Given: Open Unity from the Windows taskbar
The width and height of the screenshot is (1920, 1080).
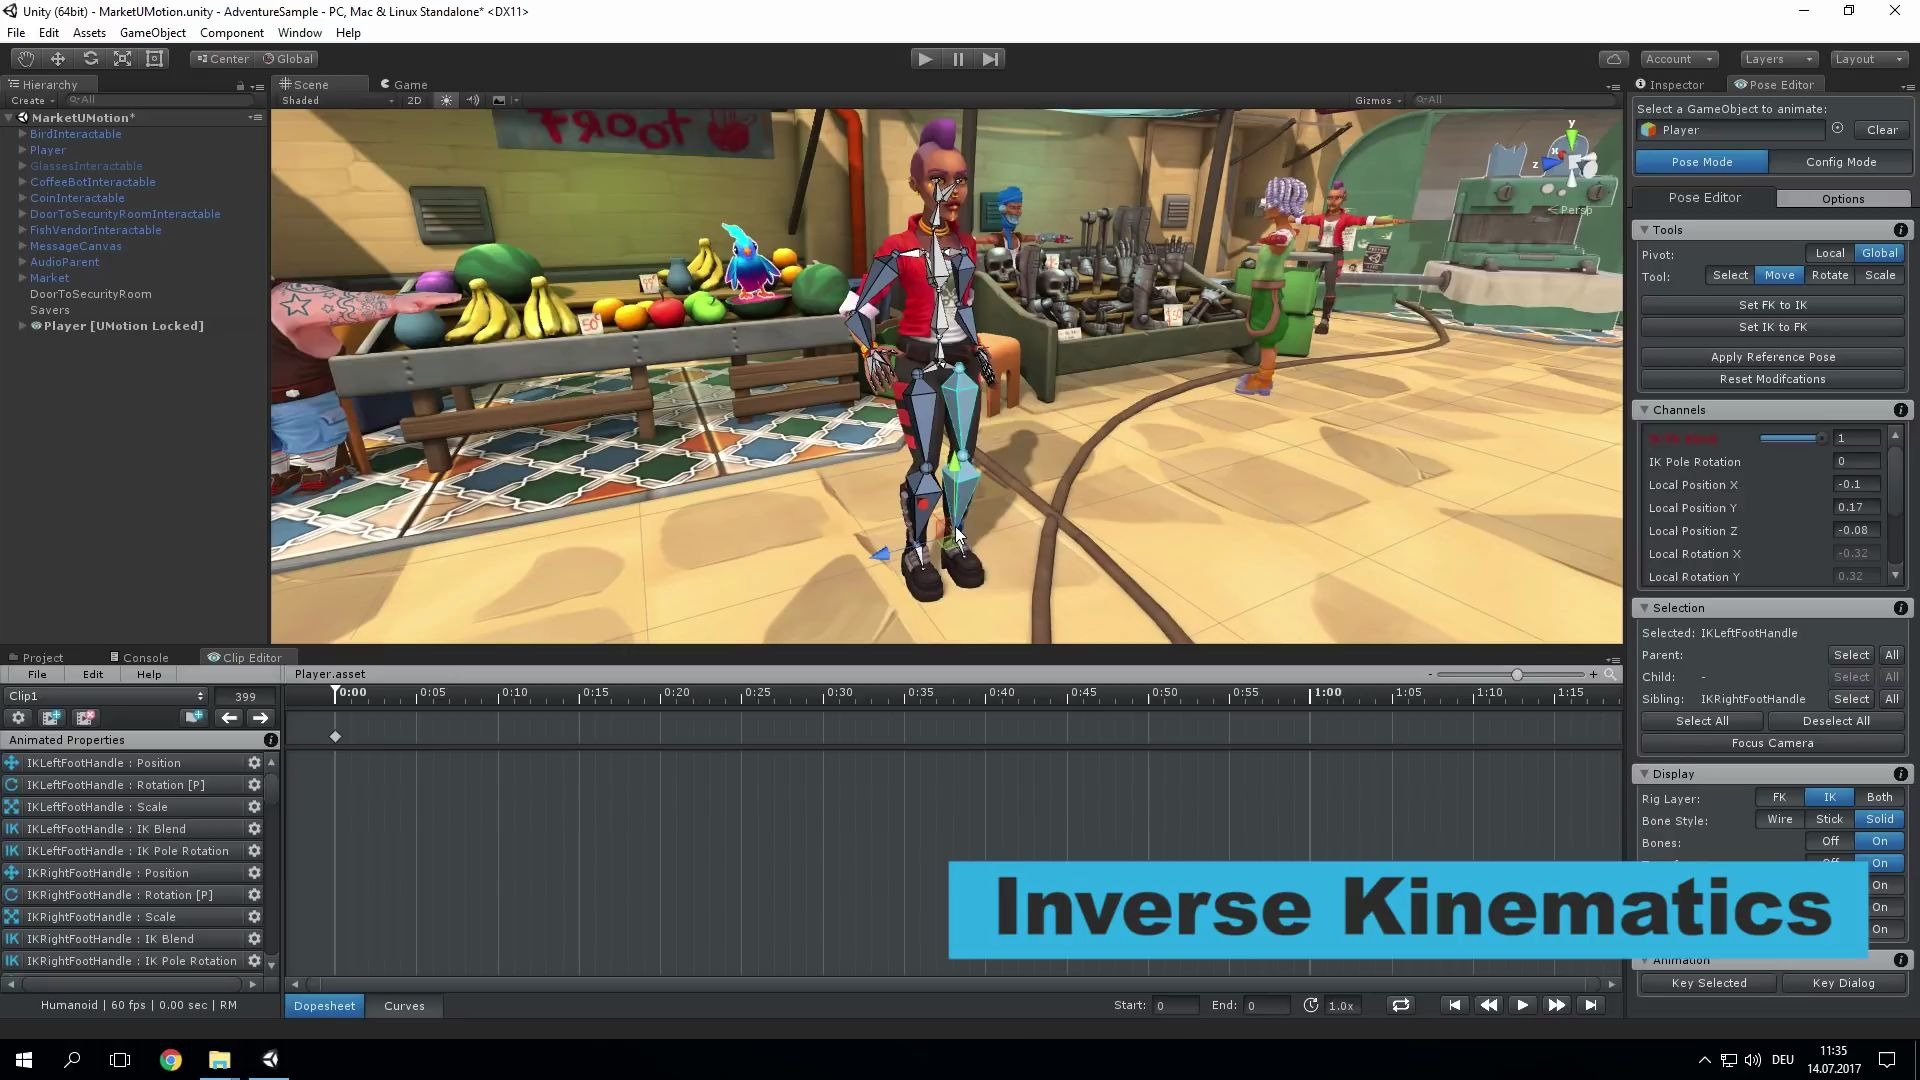Looking at the screenshot, I should click(x=270, y=1059).
